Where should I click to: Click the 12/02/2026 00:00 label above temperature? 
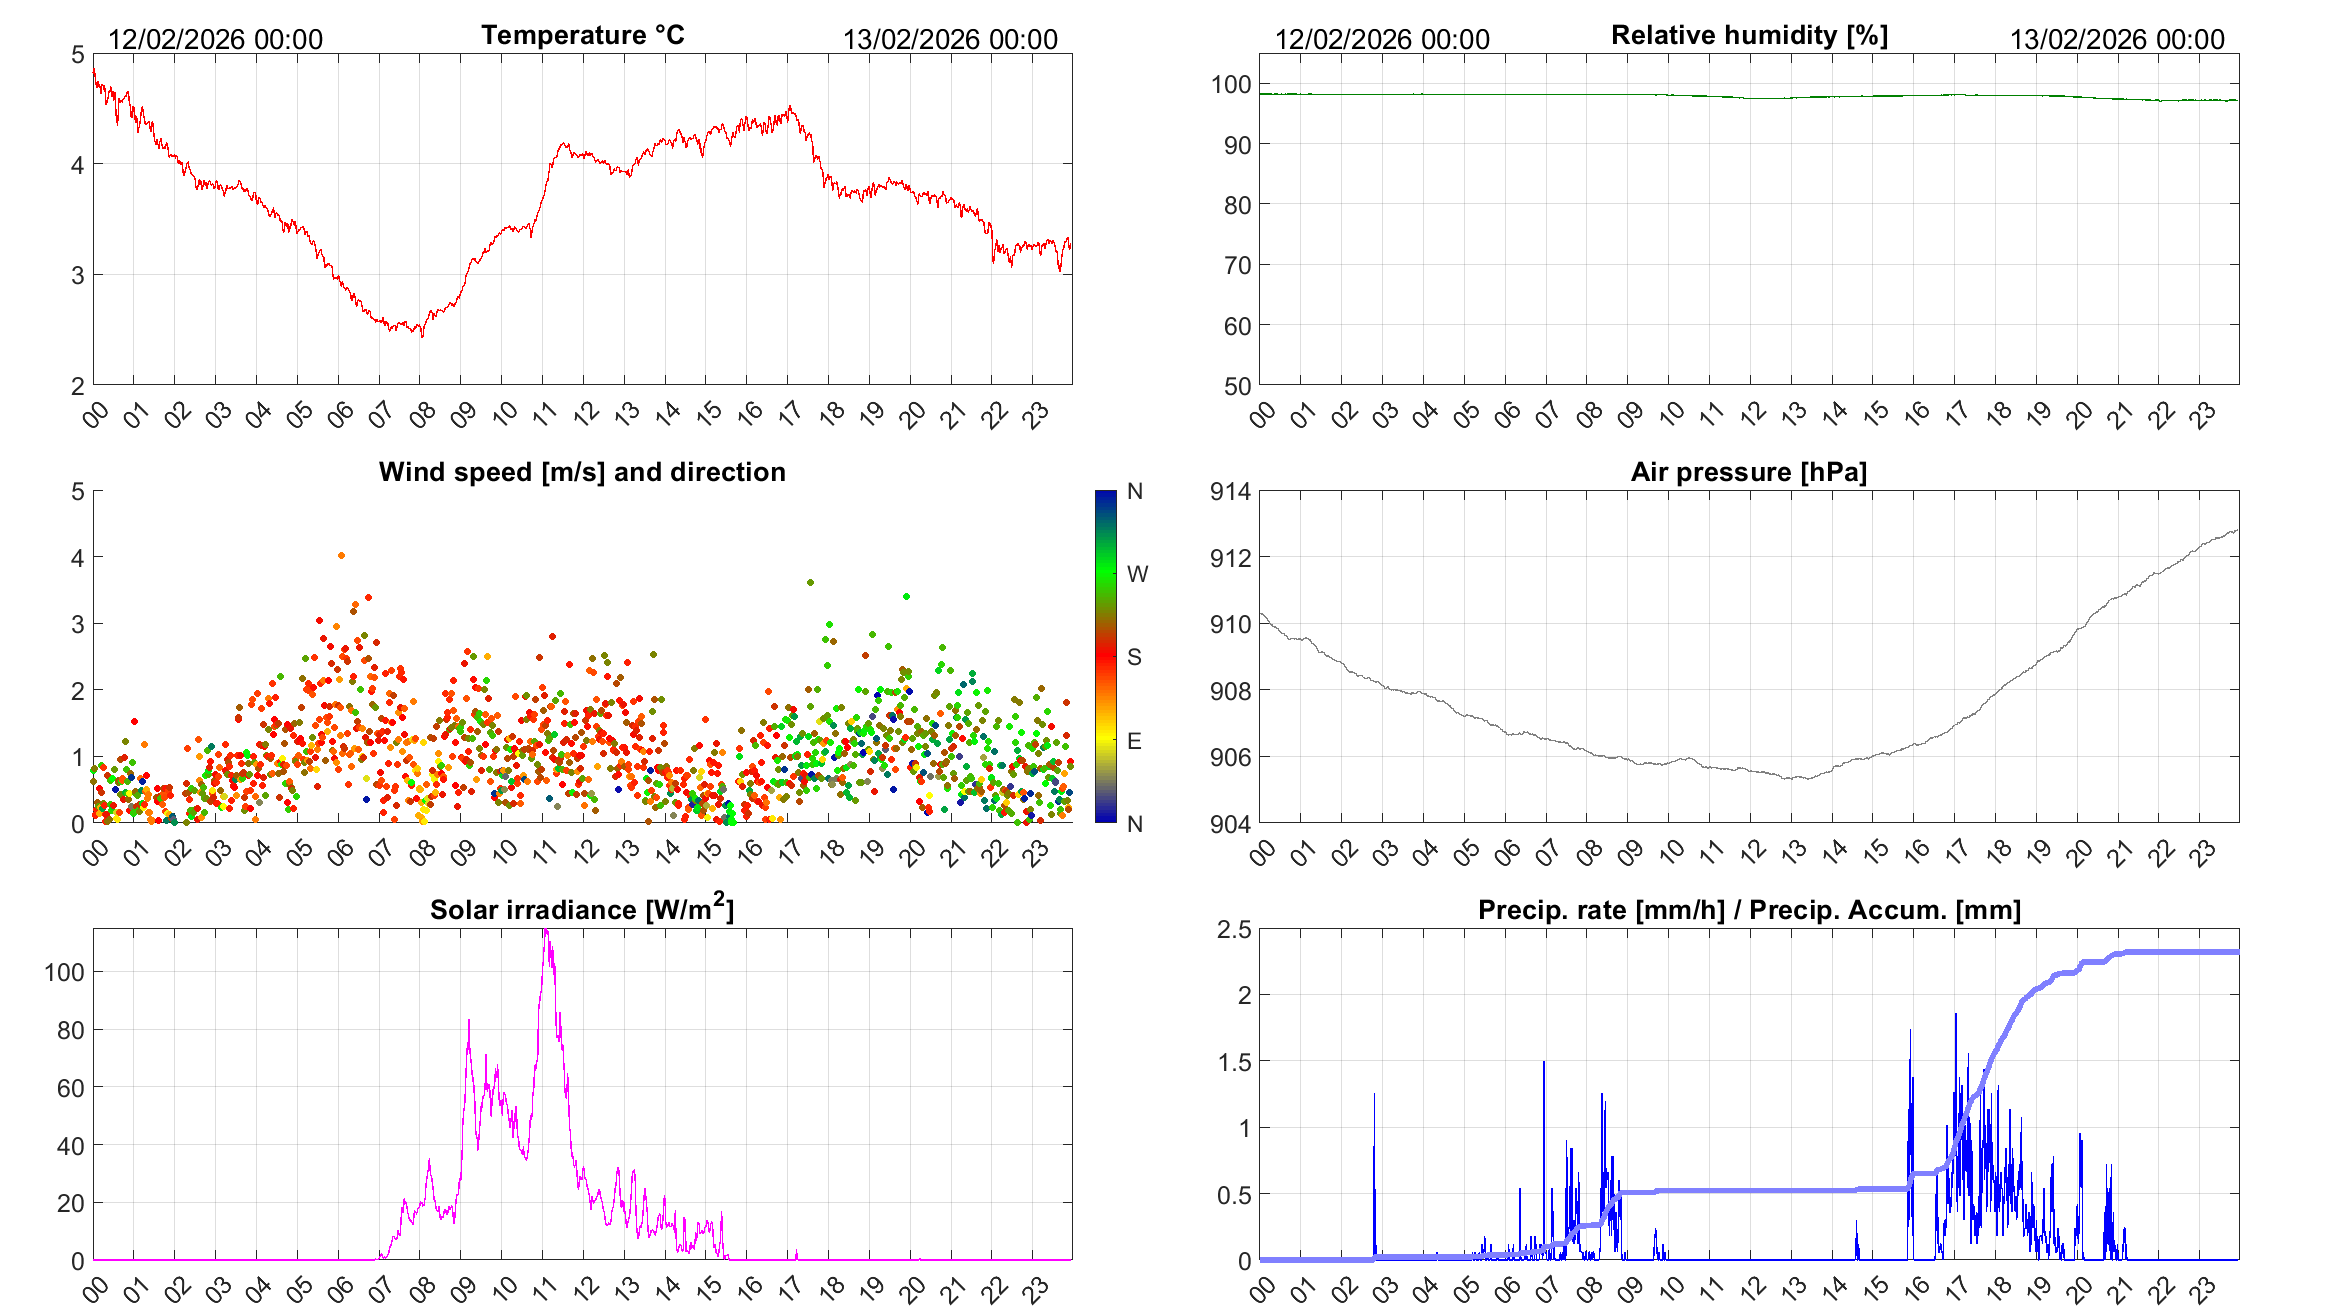coord(215,39)
